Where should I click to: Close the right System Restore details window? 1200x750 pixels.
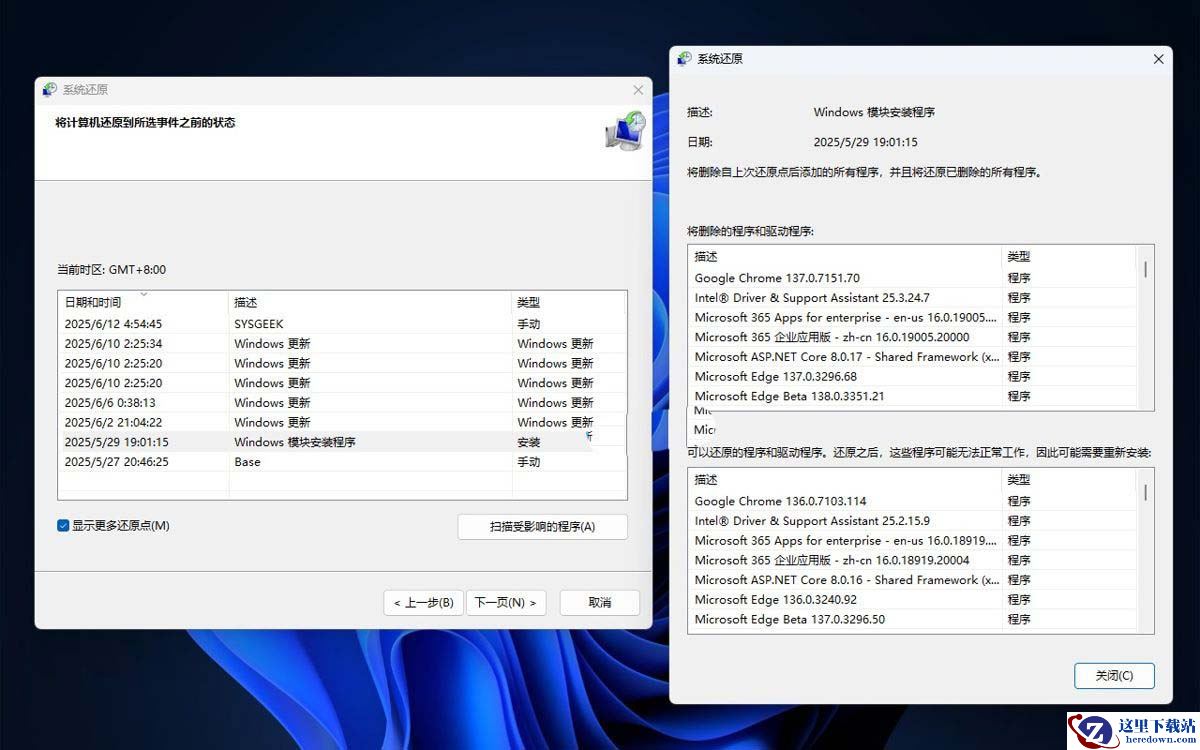1158,59
